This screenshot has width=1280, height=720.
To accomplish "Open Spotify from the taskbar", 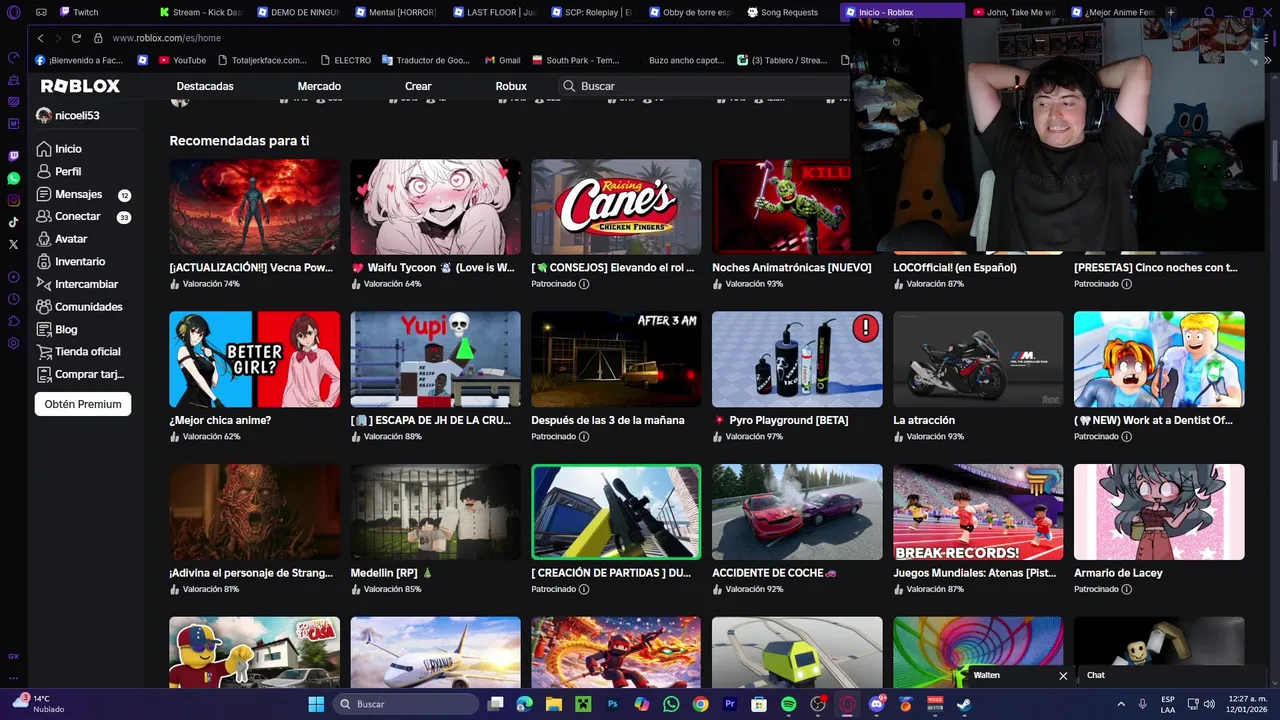I will pos(788,704).
